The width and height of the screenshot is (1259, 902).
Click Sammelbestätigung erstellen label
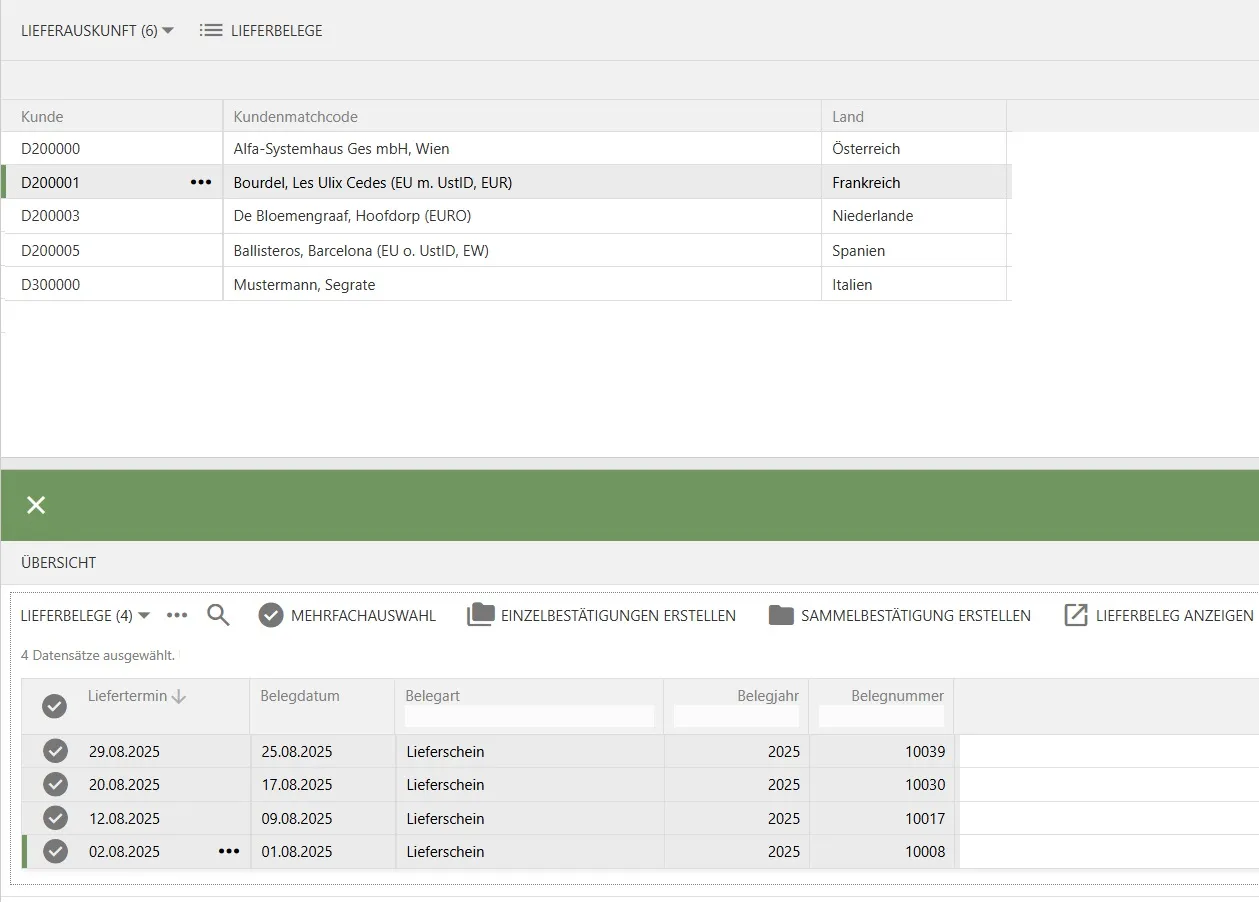pyautogui.click(x=915, y=615)
